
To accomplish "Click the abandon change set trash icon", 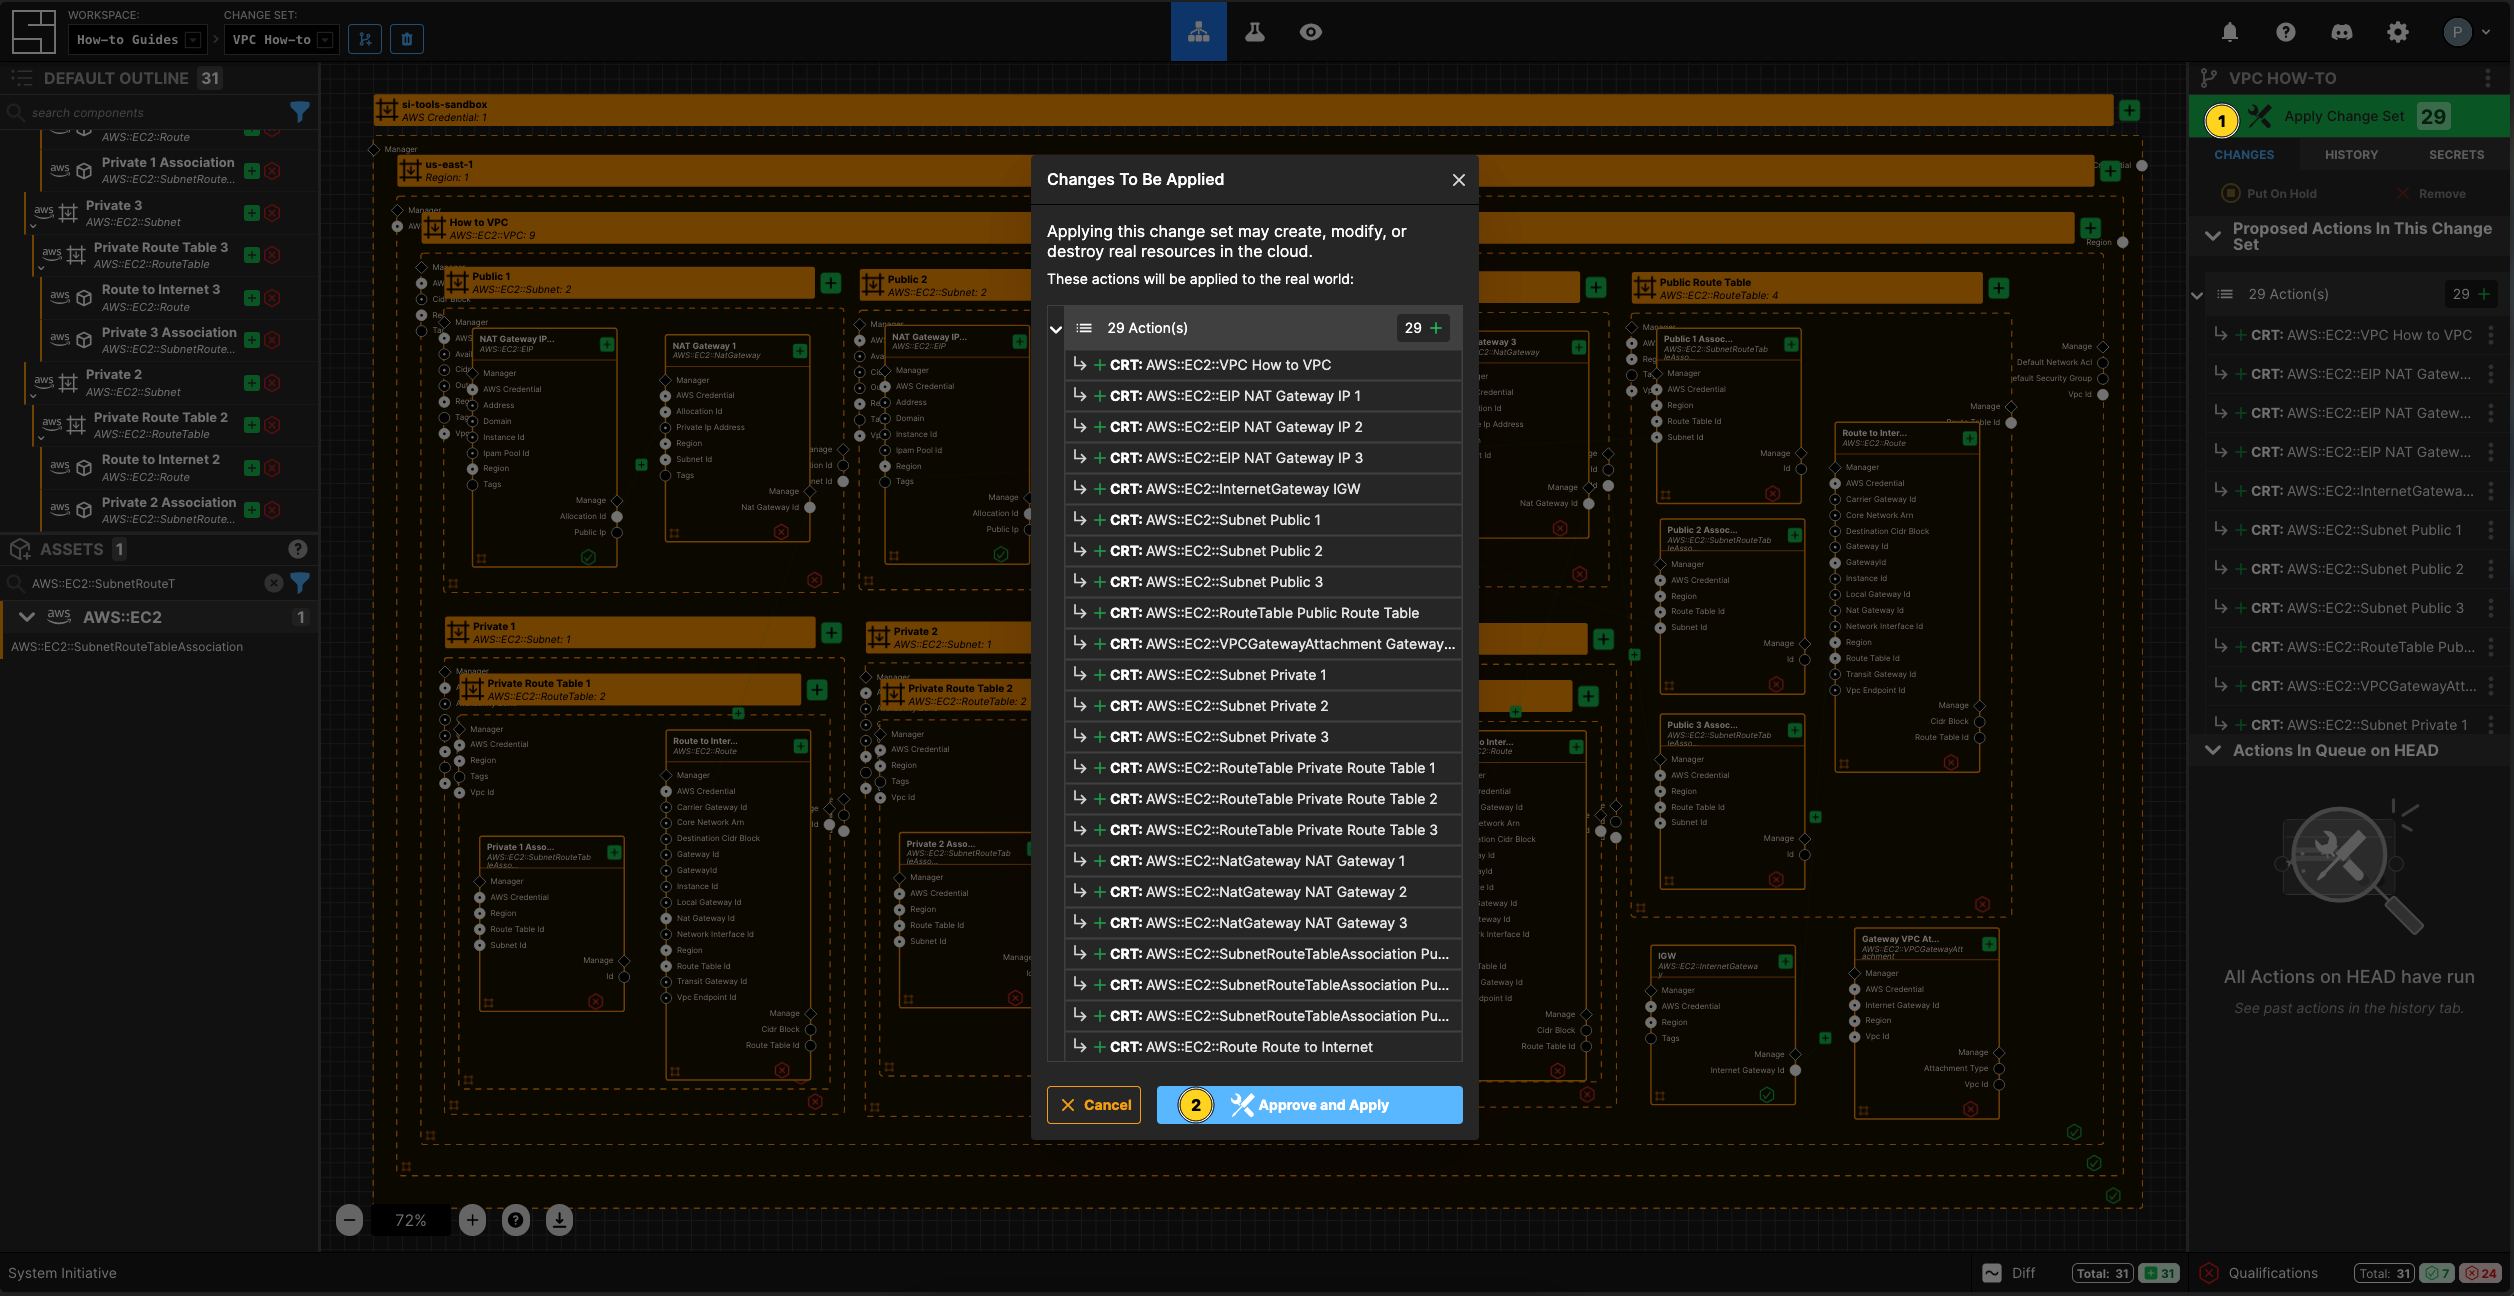I will tap(407, 39).
